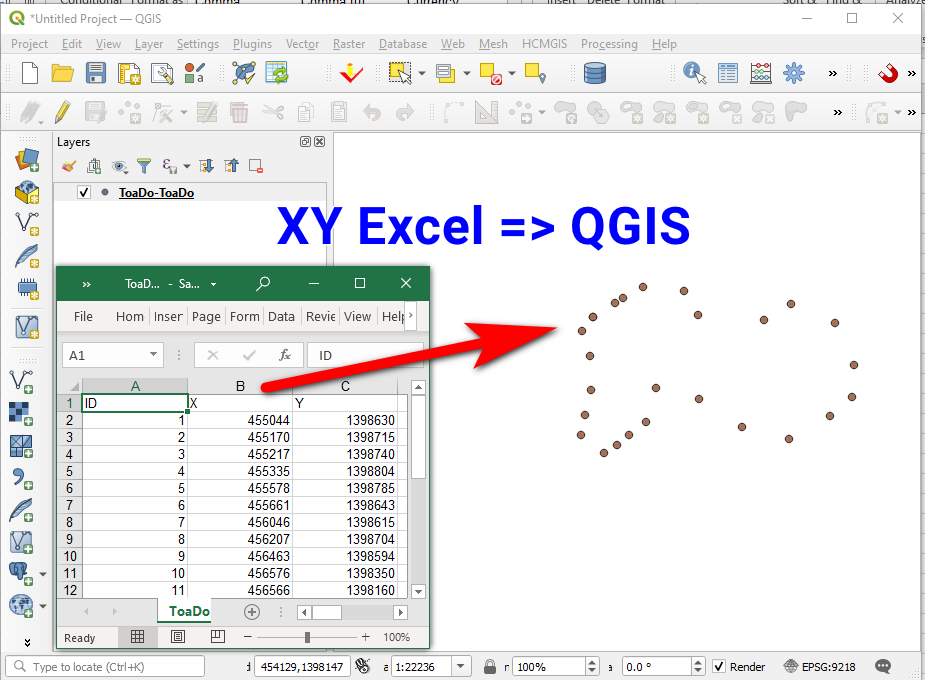Open the Raster menu
925x680 pixels.
click(x=349, y=44)
